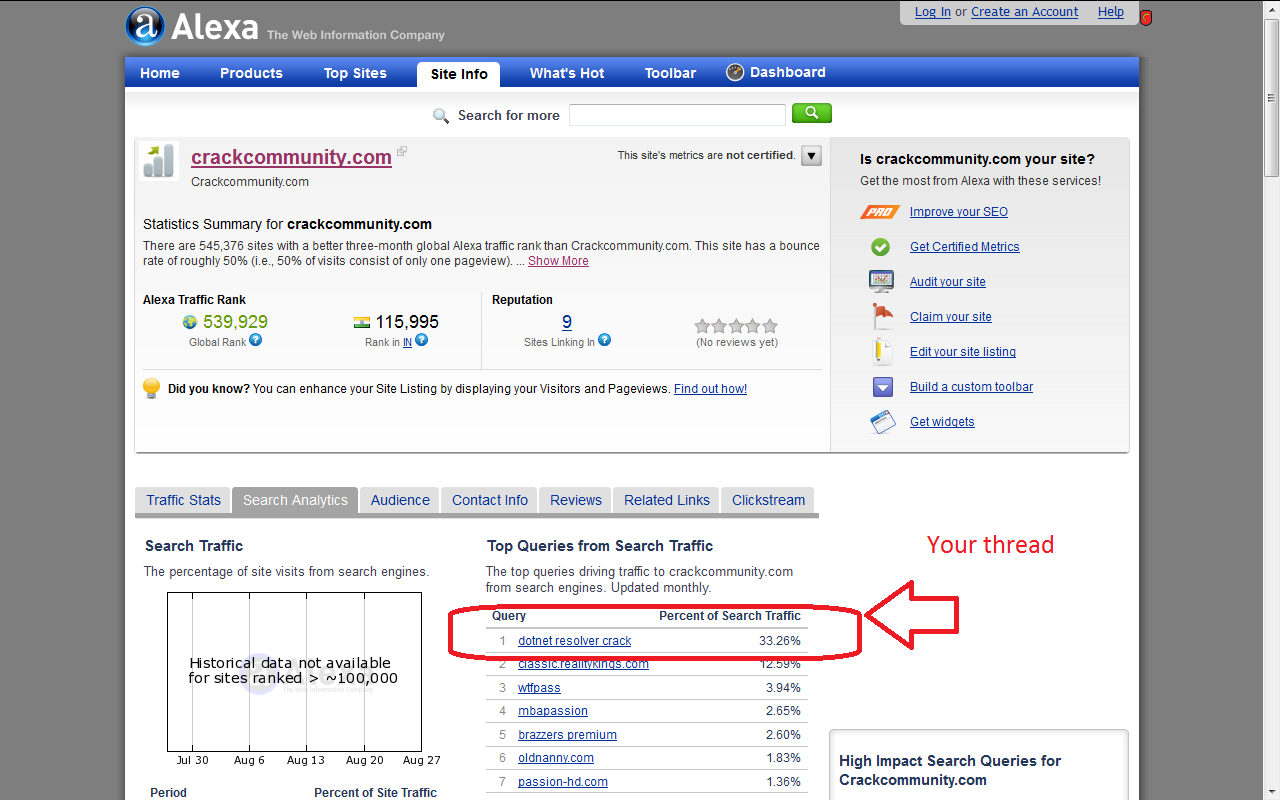Click the Search Traffic history chart
Viewport: 1280px width, 800px height.
294,672
